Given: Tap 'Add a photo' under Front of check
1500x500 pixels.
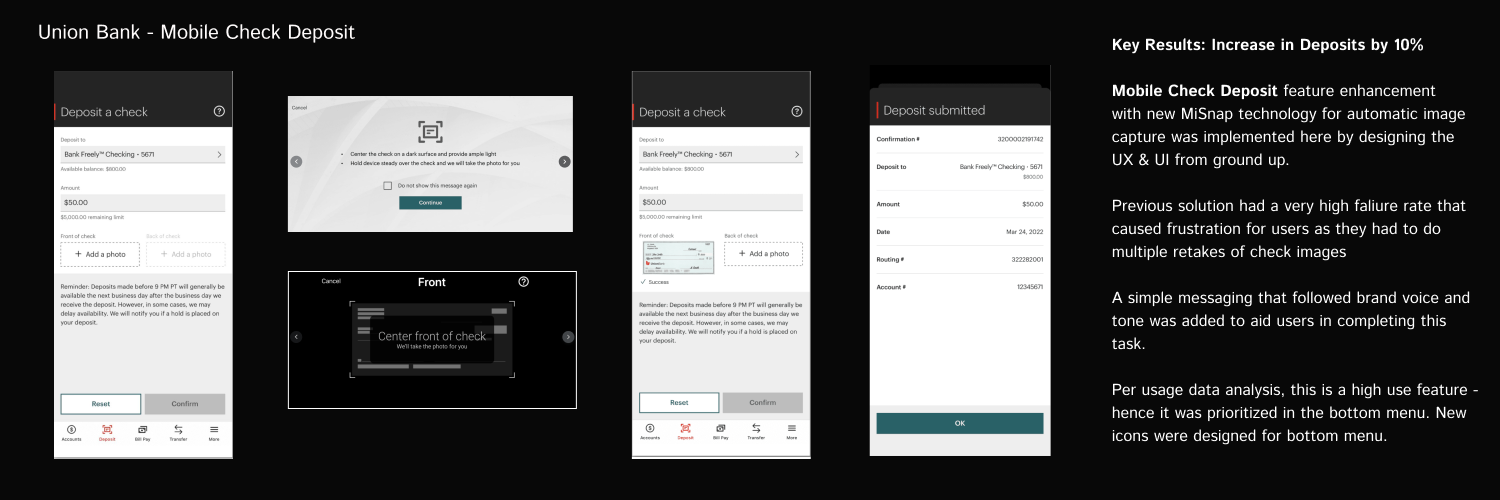Looking at the screenshot, I should (x=100, y=254).
